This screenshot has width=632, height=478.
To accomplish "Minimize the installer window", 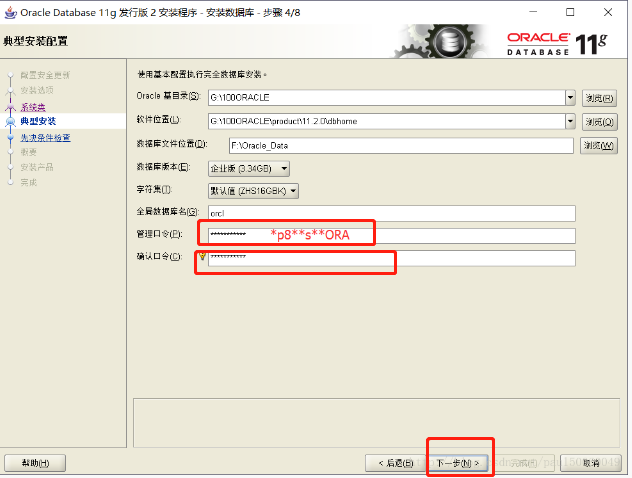I will (x=533, y=12).
